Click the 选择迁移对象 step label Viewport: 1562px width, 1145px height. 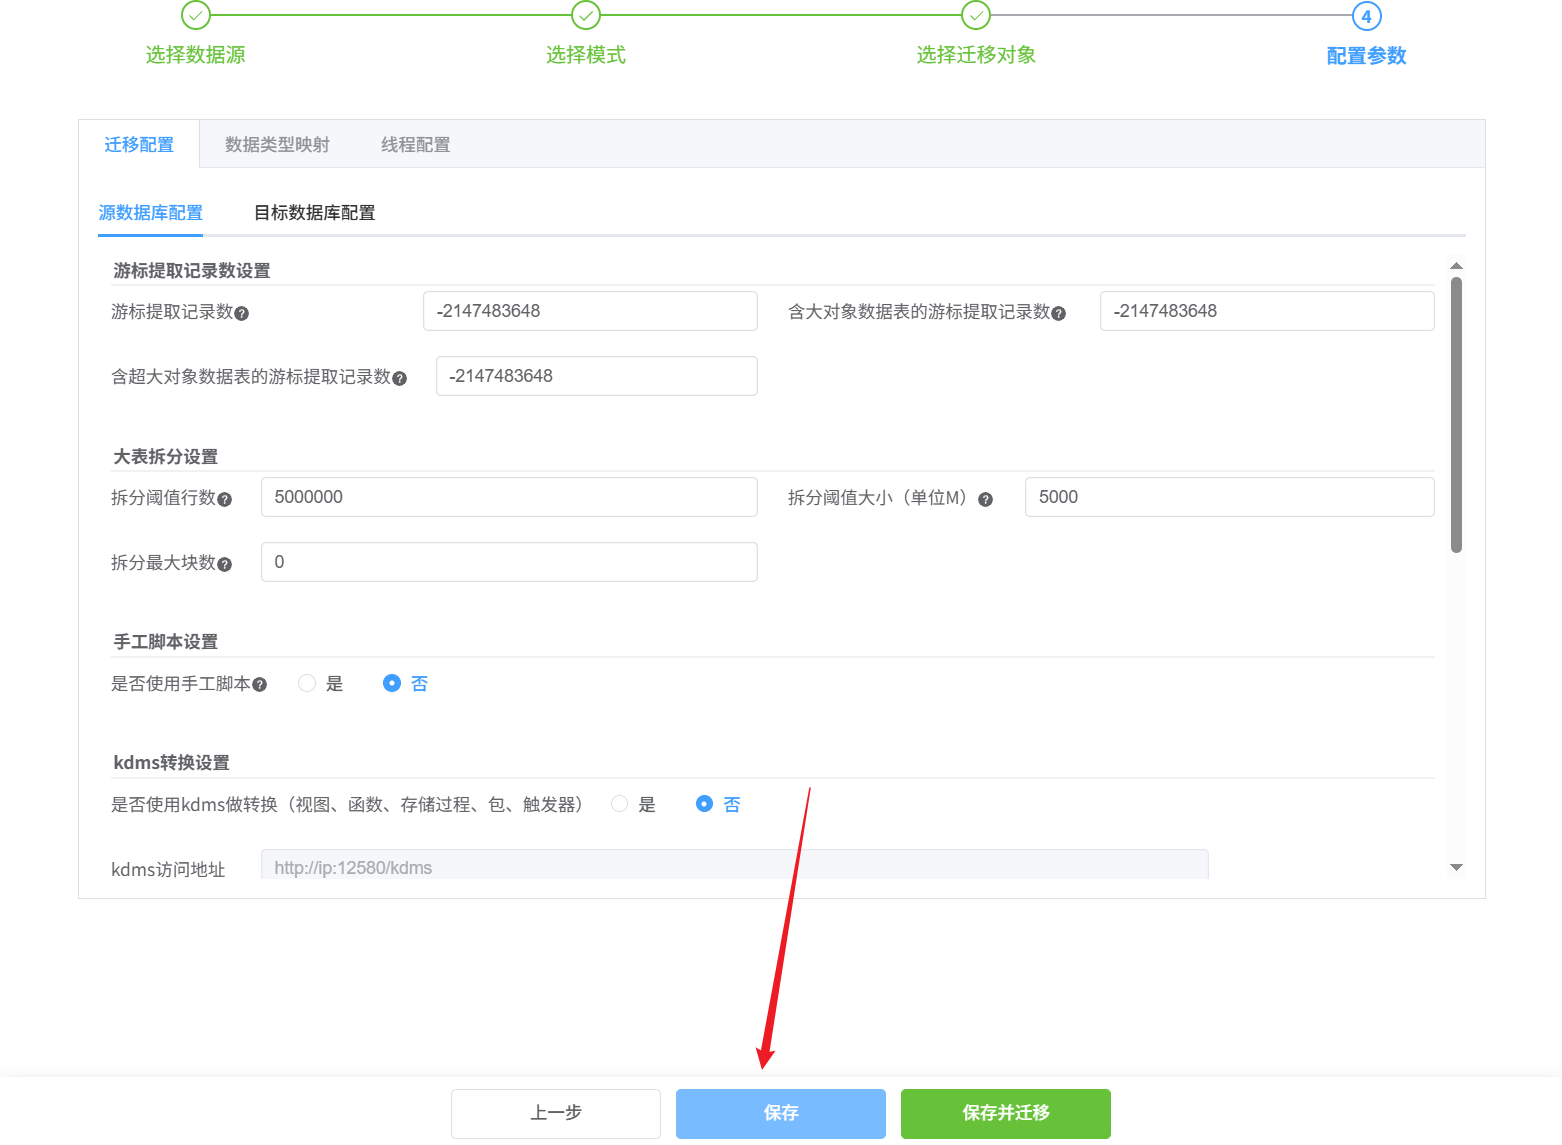pos(976,55)
